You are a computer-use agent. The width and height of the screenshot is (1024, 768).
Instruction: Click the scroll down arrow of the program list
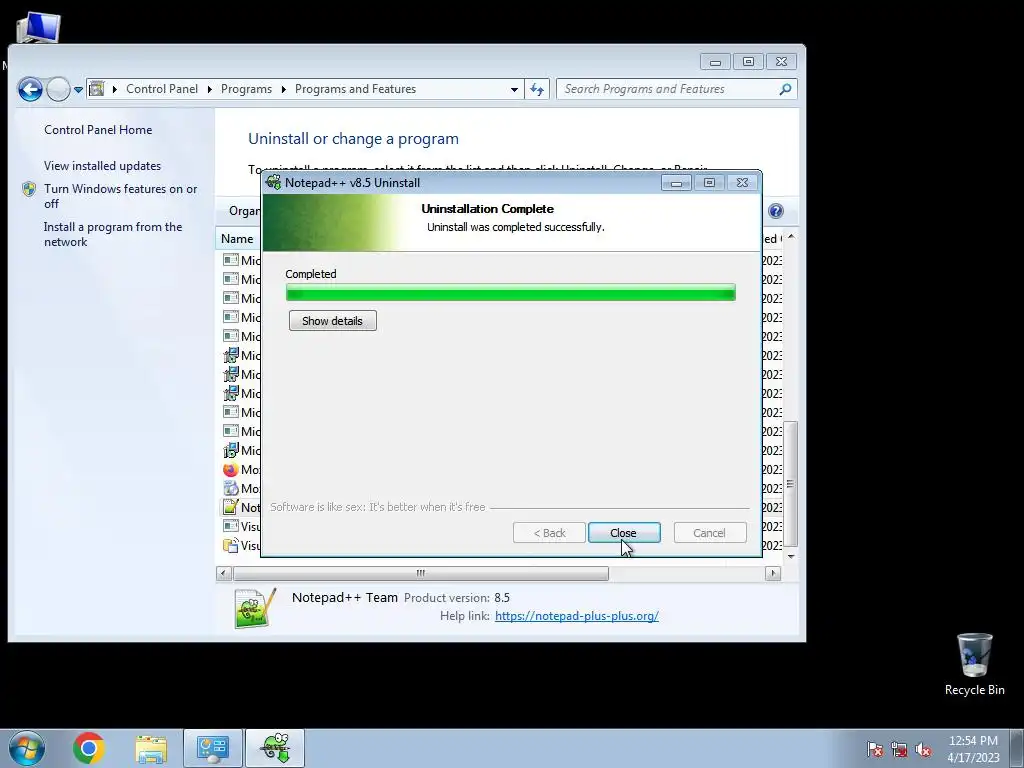[x=791, y=556]
